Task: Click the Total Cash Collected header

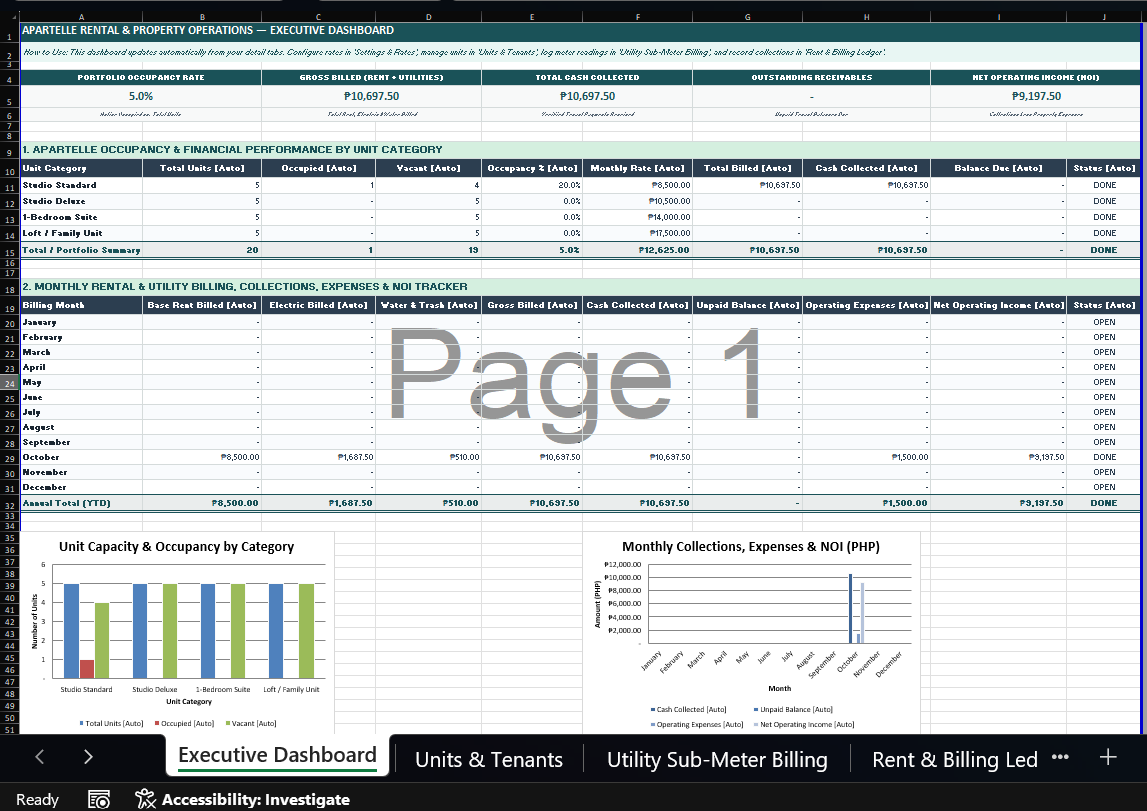Action: [587, 77]
